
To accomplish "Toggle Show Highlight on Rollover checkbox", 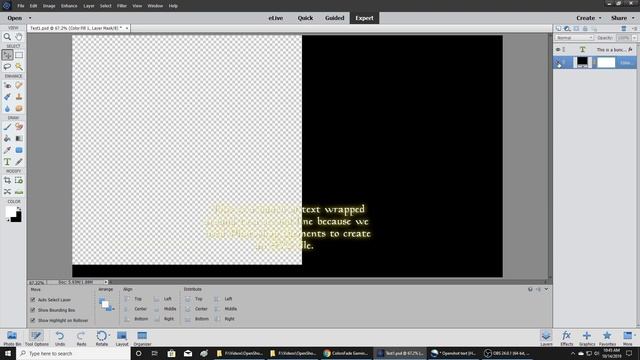I will [33, 320].
